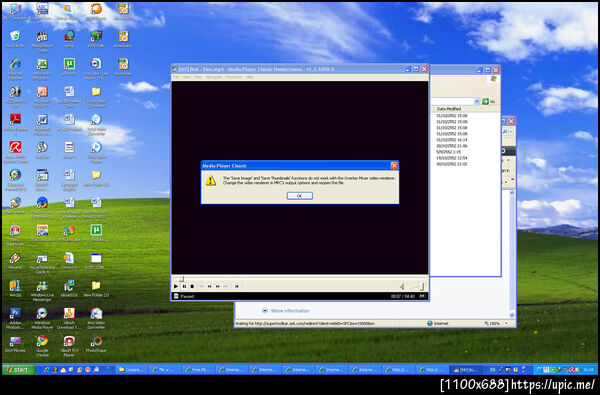Select Microsoft Office Word desktop shortcut

coord(42,125)
